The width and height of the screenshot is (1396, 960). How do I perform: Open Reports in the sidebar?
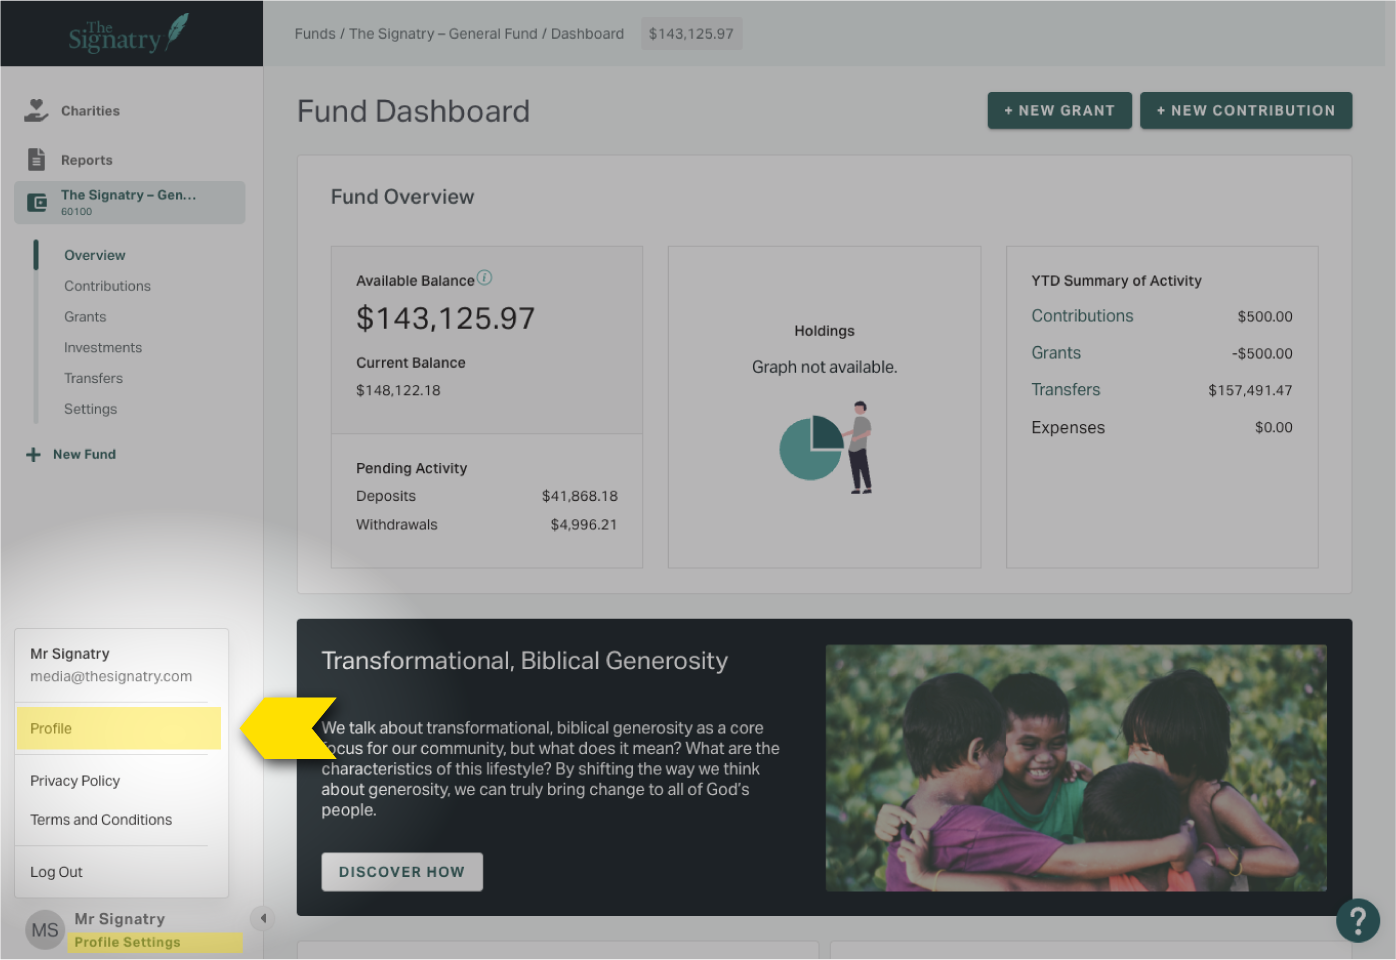coord(87,160)
